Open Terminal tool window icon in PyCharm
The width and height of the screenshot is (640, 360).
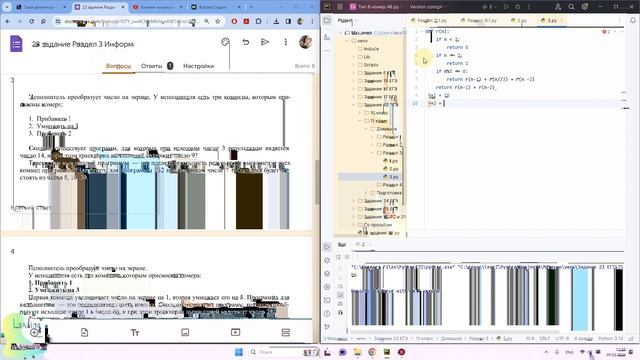[x=327, y=300]
